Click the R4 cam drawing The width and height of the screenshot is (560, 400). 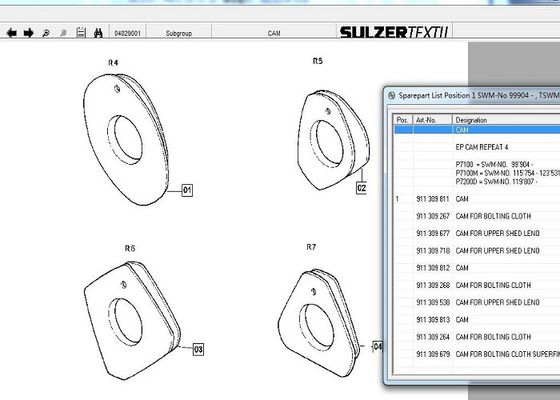(126, 140)
